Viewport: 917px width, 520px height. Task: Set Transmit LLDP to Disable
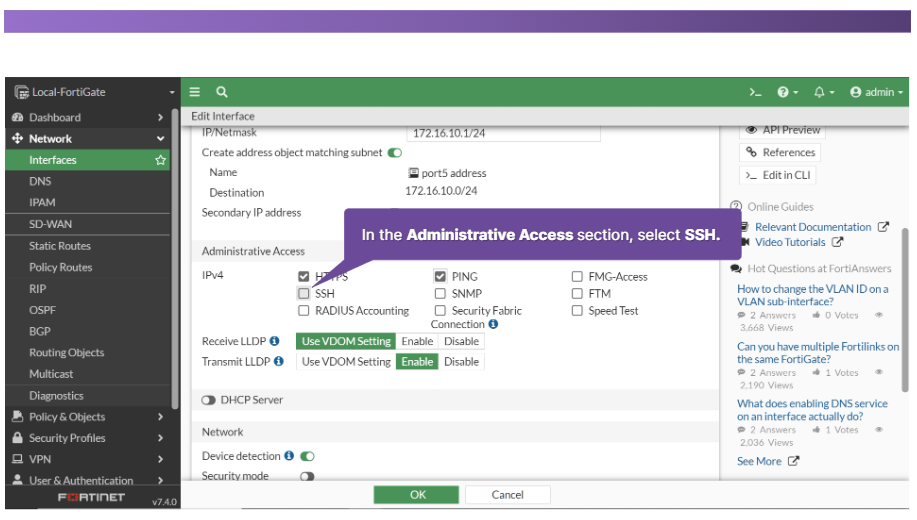click(461, 362)
